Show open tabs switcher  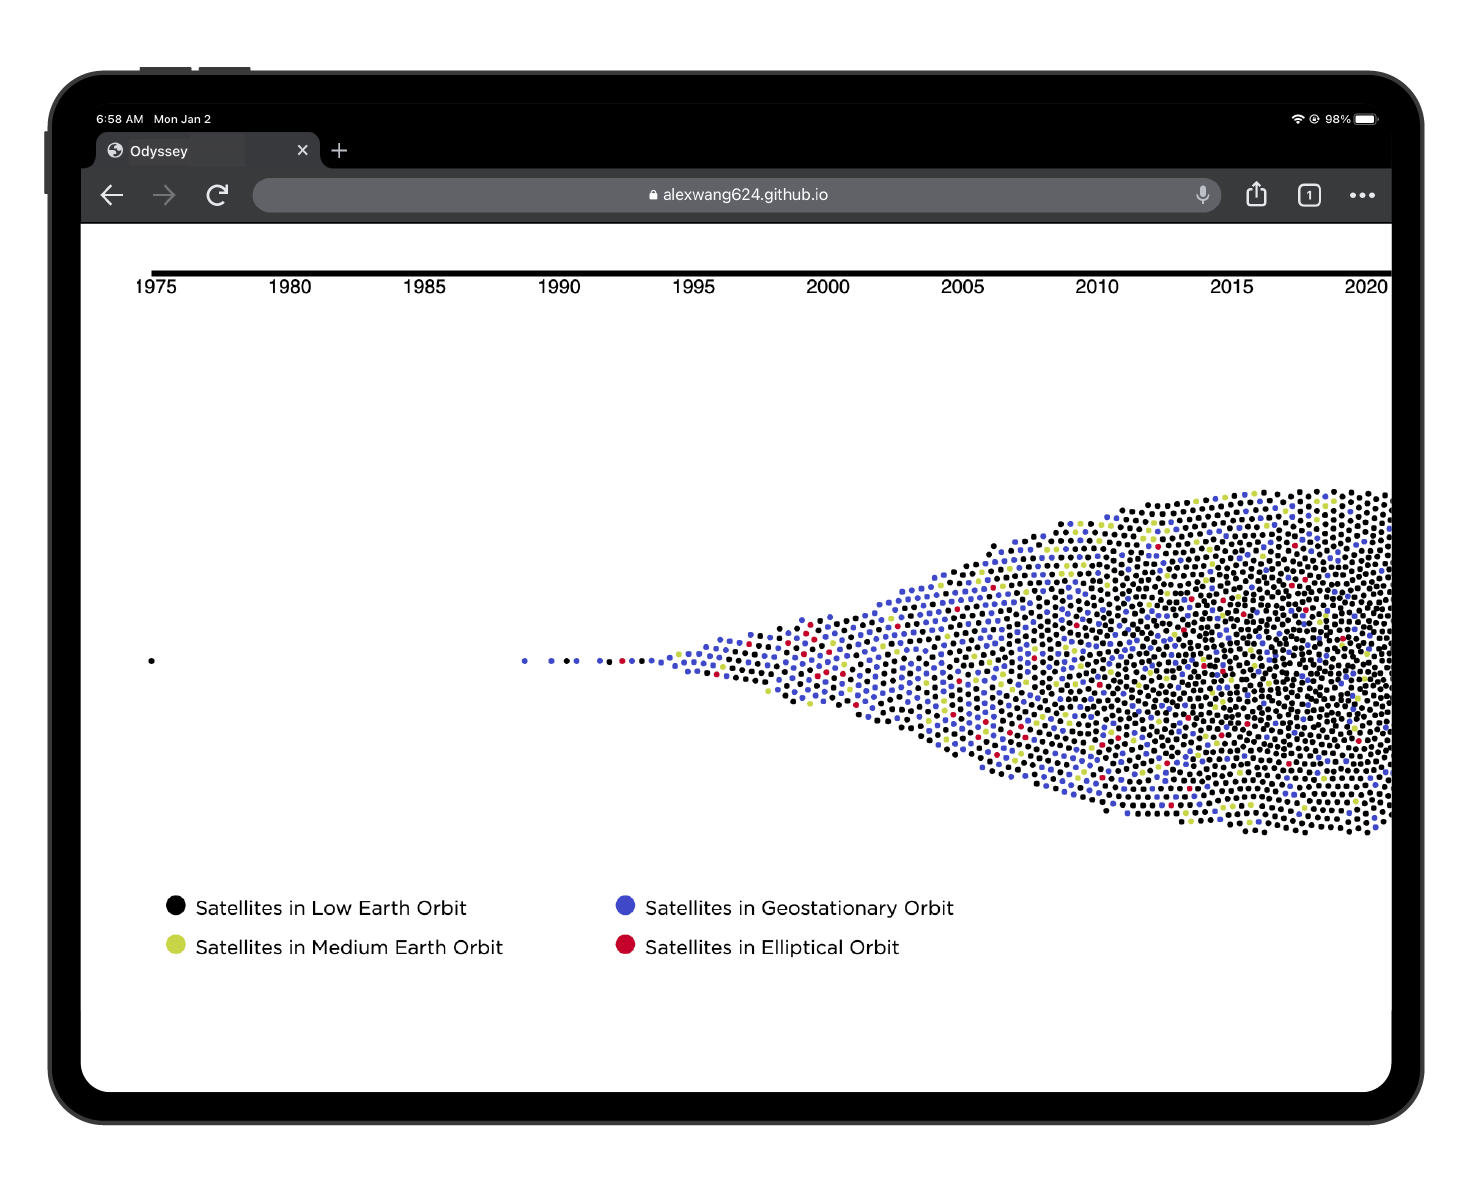[1309, 195]
